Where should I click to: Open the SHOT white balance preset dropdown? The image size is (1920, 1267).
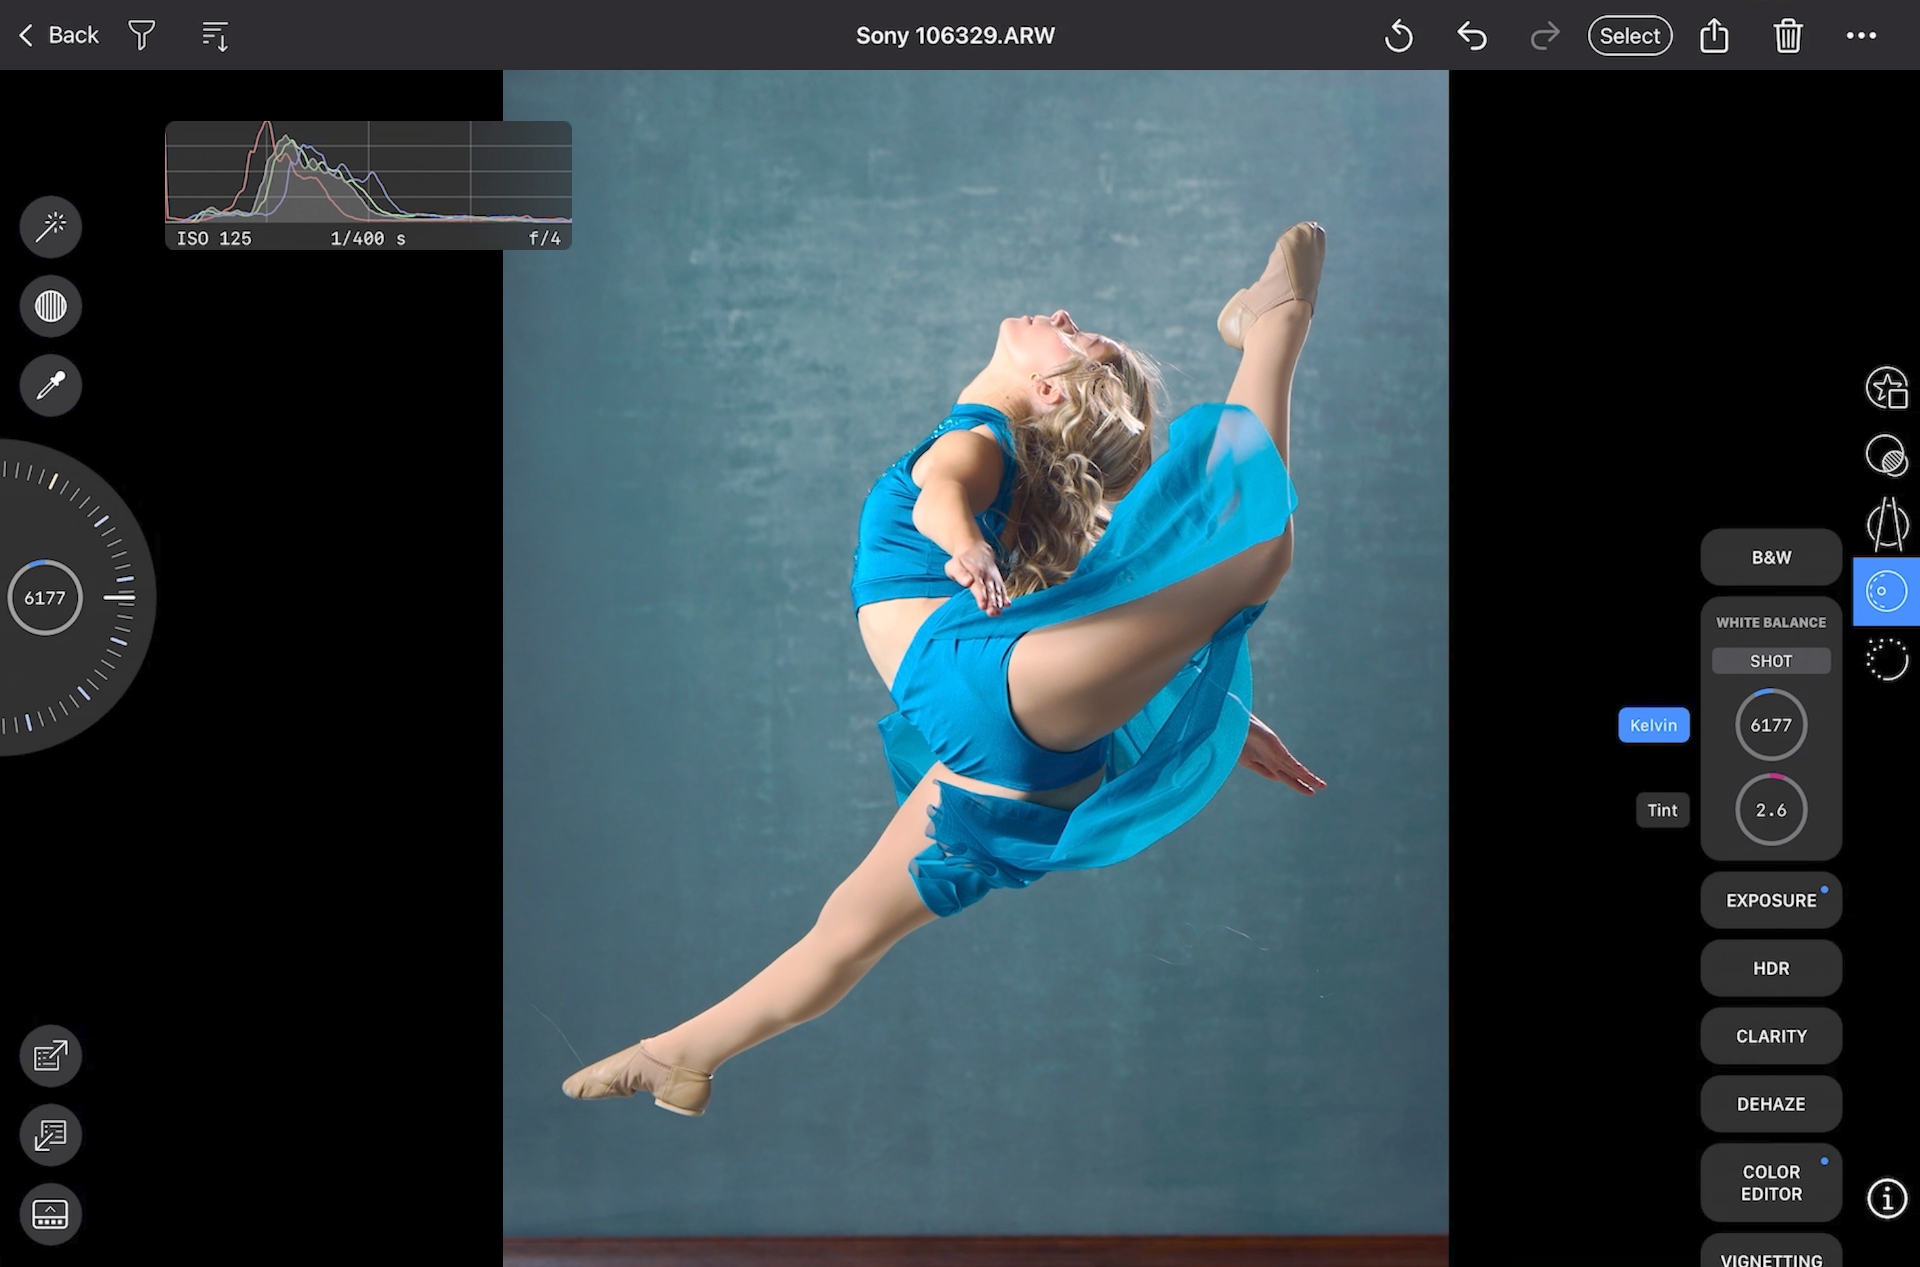pyautogui.click(x=1770, y=661)
